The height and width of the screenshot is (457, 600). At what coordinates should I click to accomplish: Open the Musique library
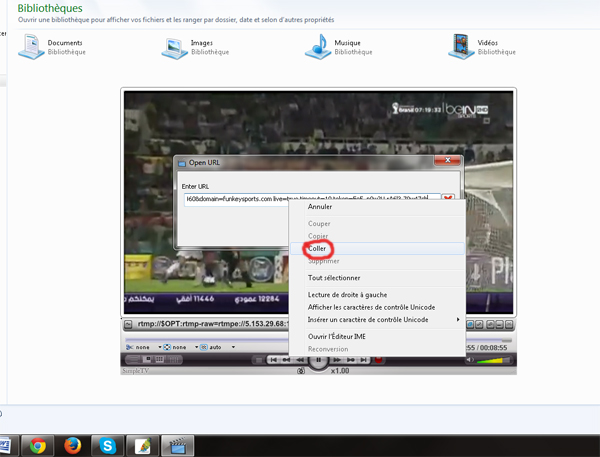(x=339, y=47)
